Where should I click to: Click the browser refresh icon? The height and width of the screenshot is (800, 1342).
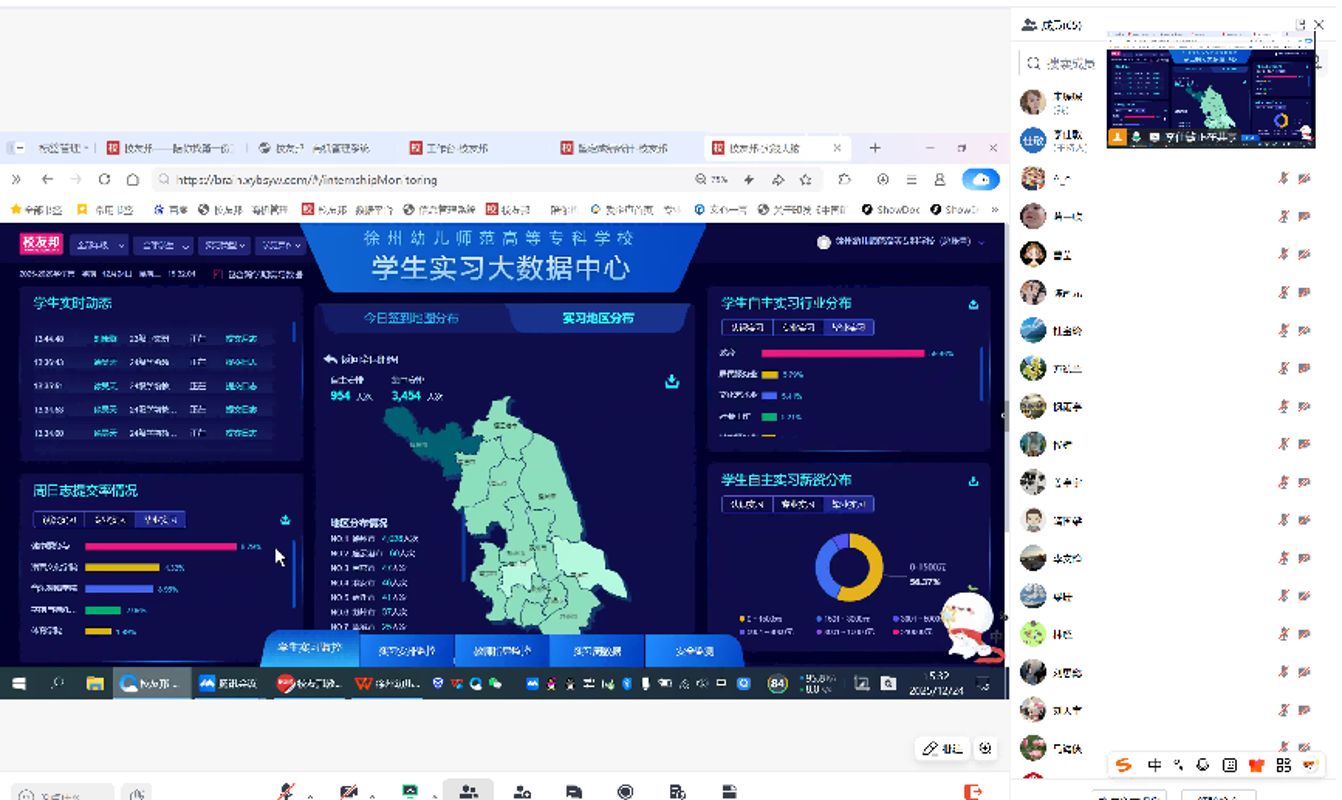click(x=104, y=179)
